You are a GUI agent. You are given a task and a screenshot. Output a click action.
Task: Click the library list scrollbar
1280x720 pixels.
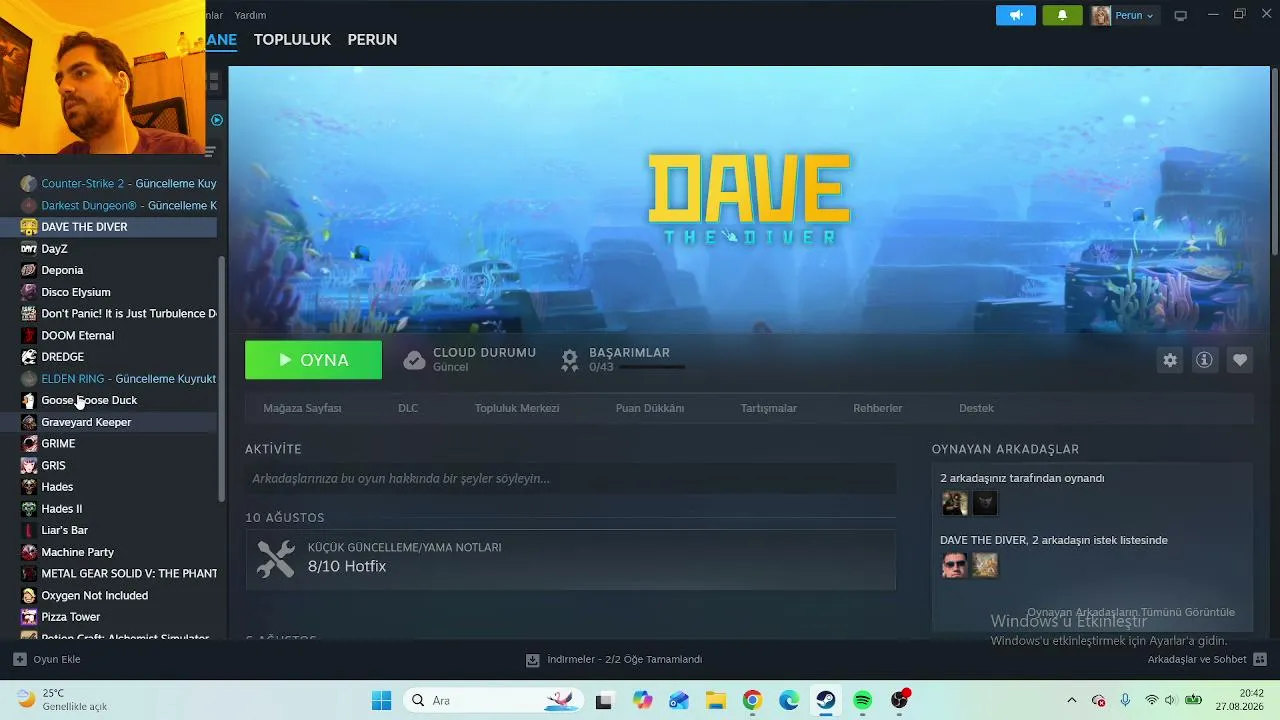(x=222, y=380)
